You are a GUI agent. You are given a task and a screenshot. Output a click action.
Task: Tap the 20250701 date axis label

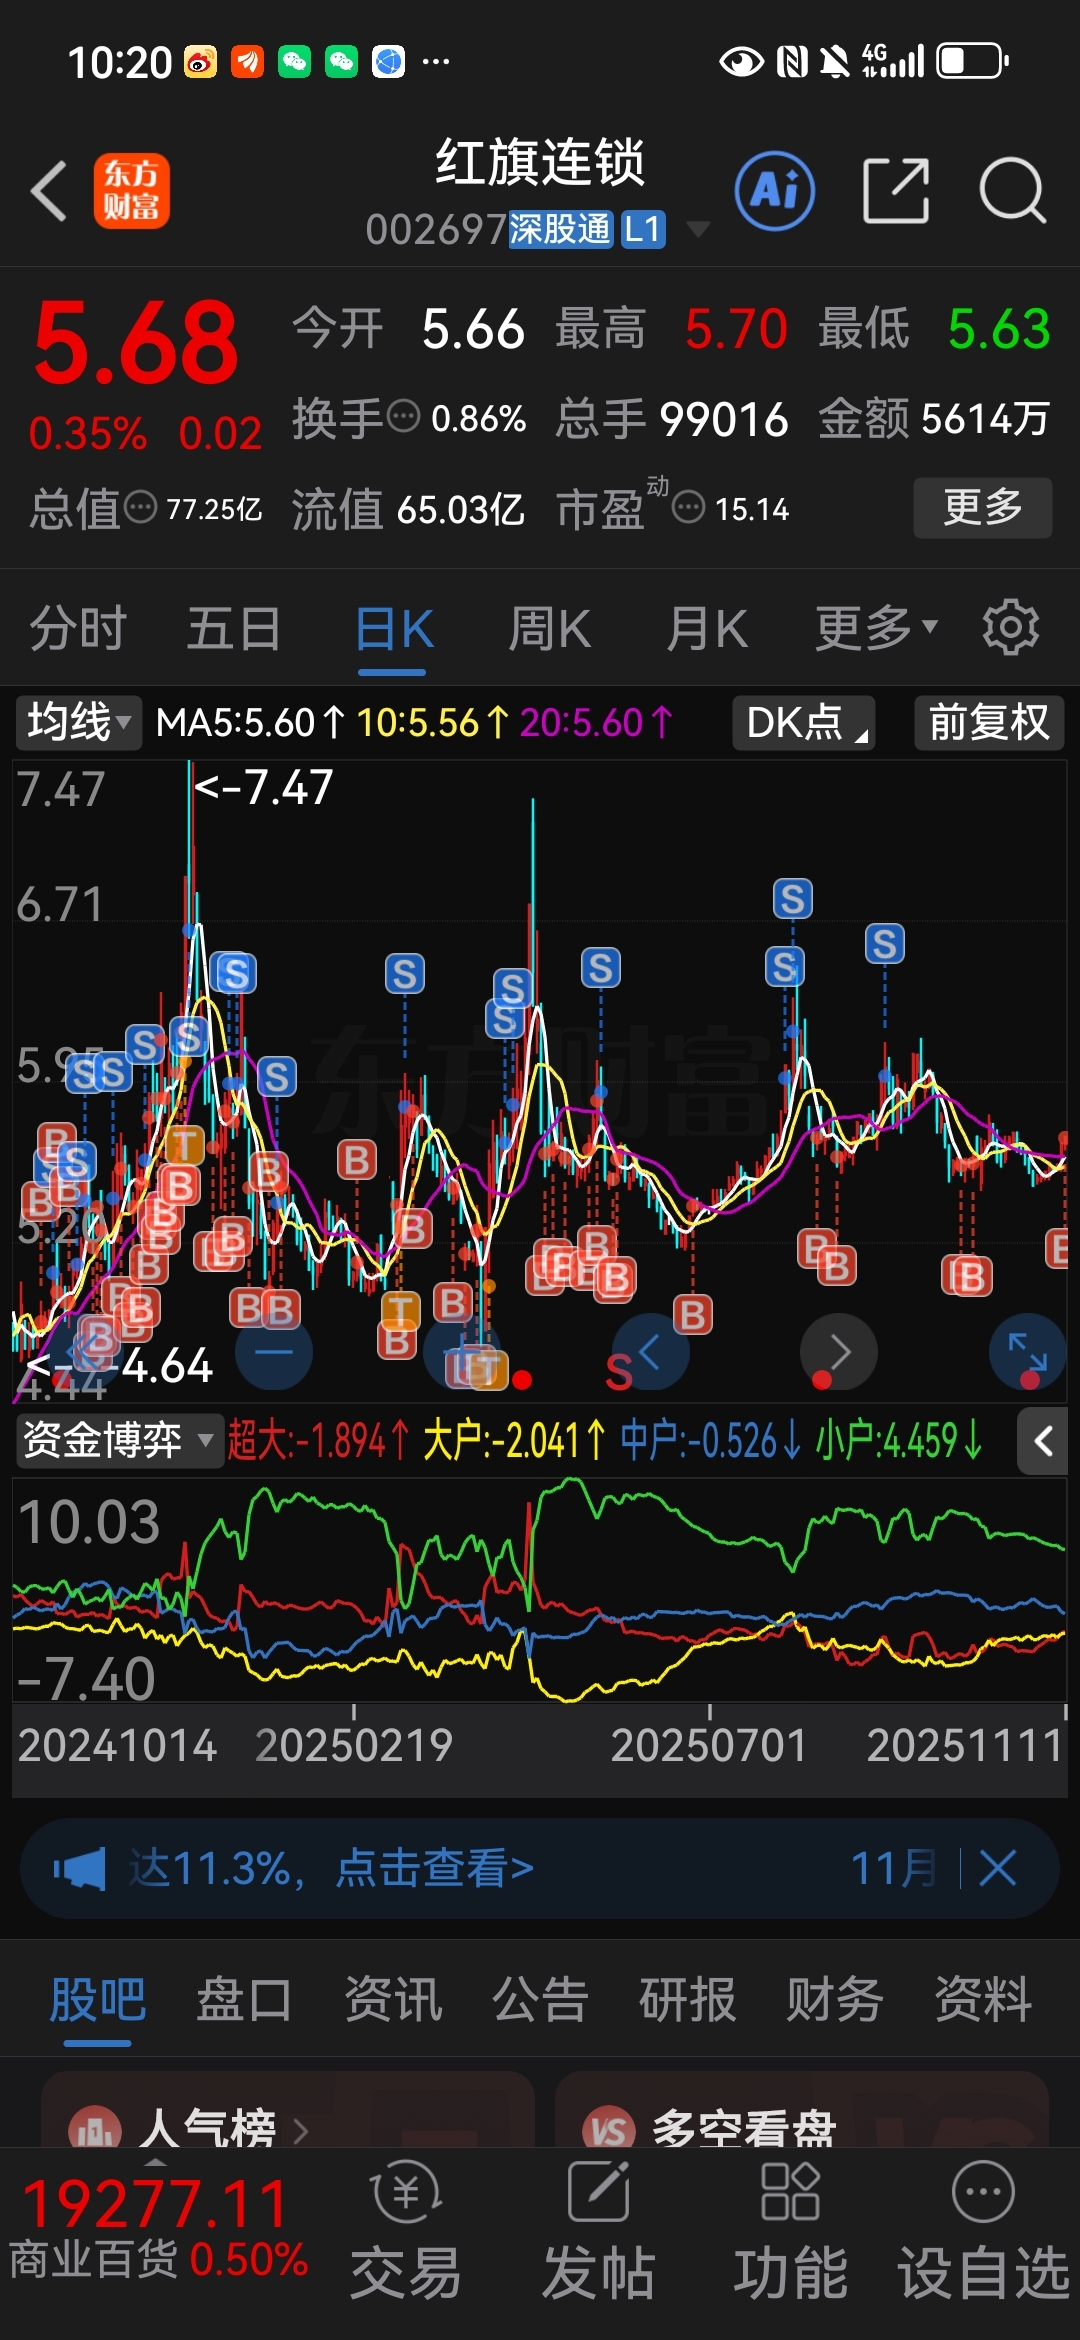click(709, 1746)
